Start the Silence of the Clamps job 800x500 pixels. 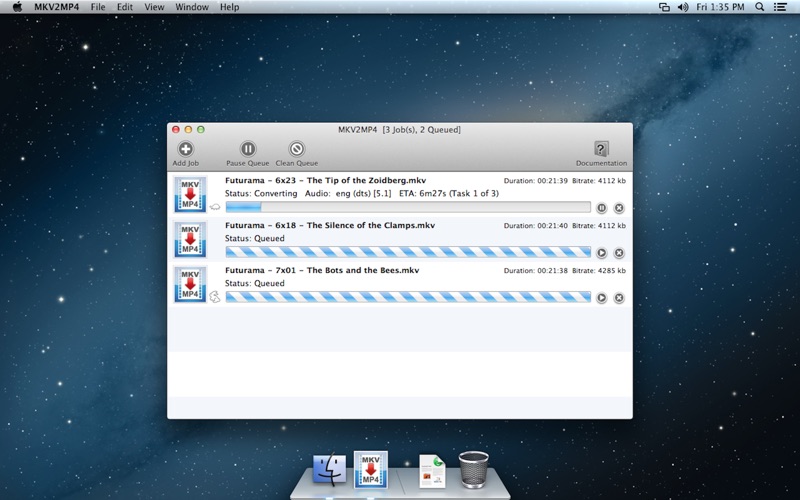point(602,253)
